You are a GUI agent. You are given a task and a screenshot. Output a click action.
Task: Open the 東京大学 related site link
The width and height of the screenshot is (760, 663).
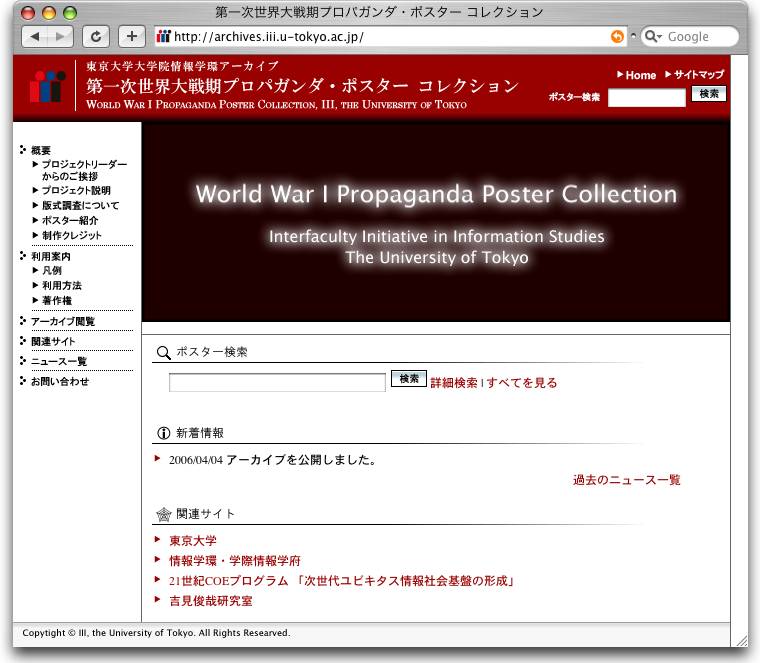192,540
